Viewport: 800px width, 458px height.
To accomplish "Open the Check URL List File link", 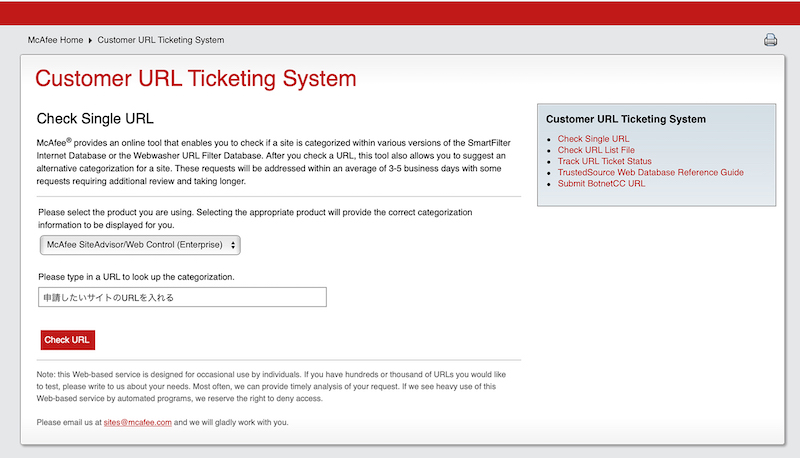I will [596, 150].
